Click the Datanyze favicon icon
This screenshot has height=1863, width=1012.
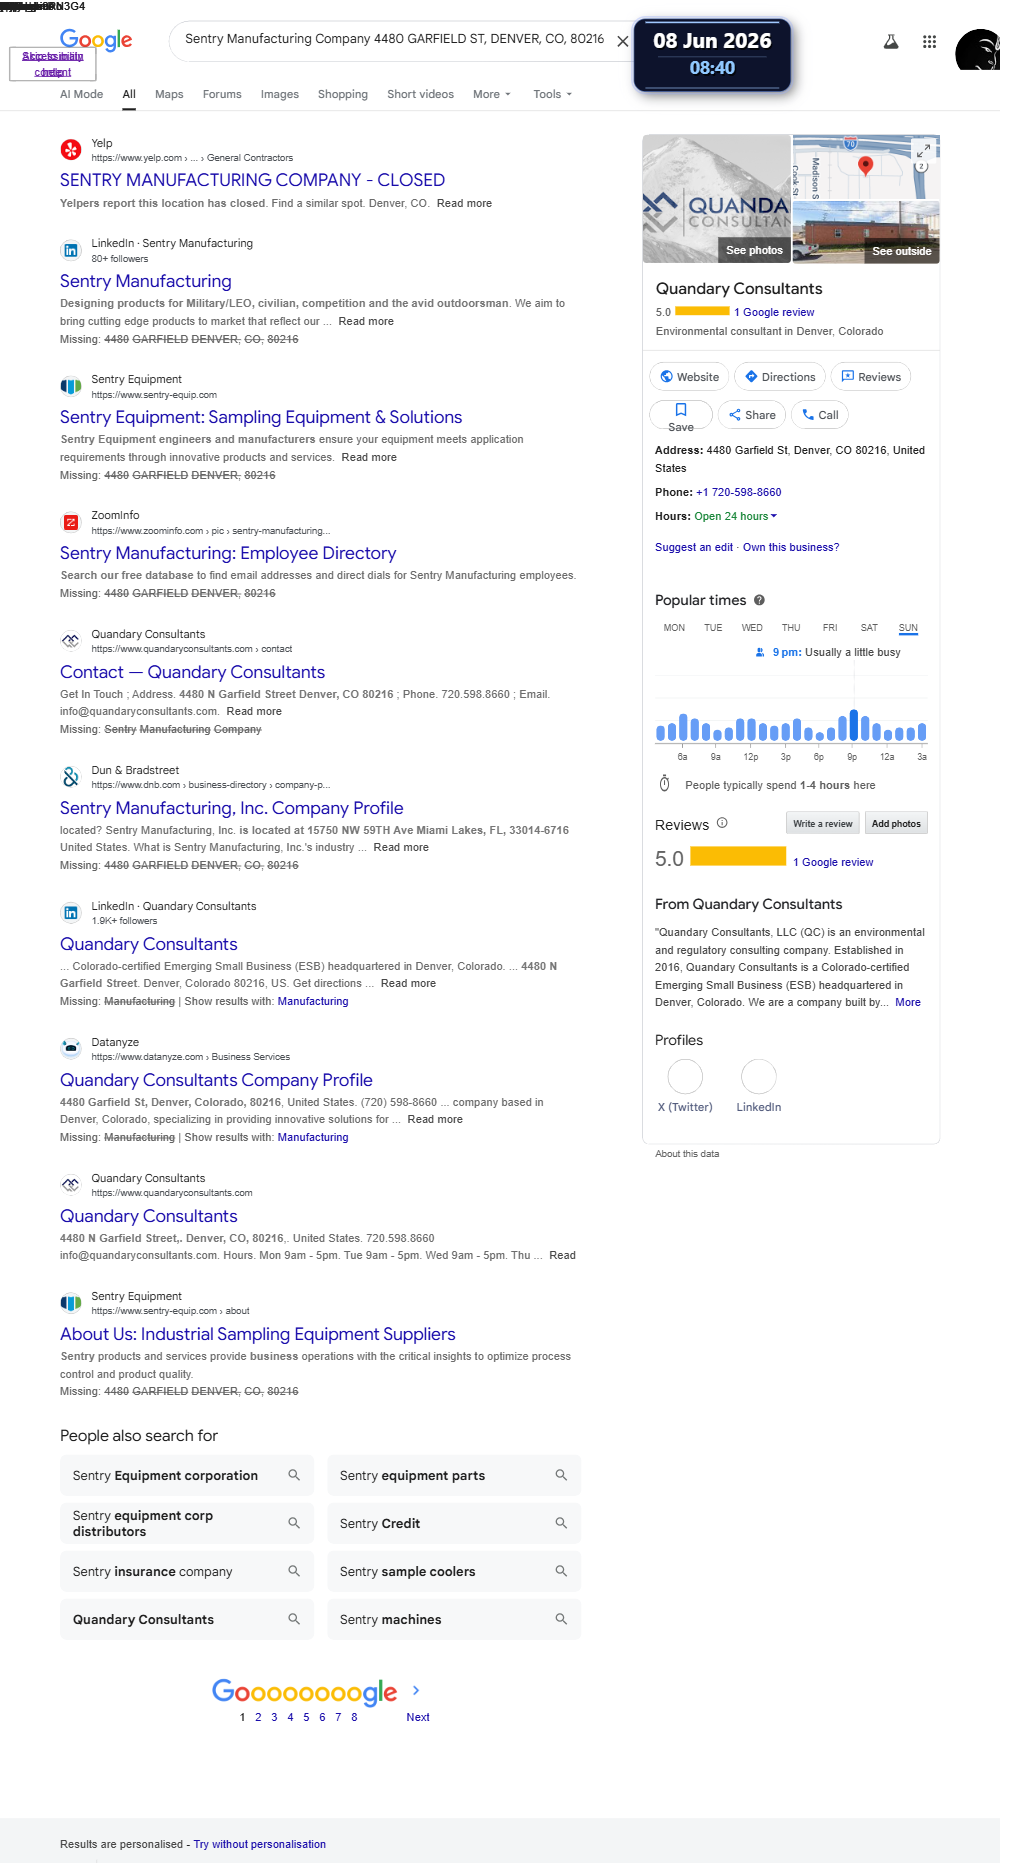[x=71, y=1049]
